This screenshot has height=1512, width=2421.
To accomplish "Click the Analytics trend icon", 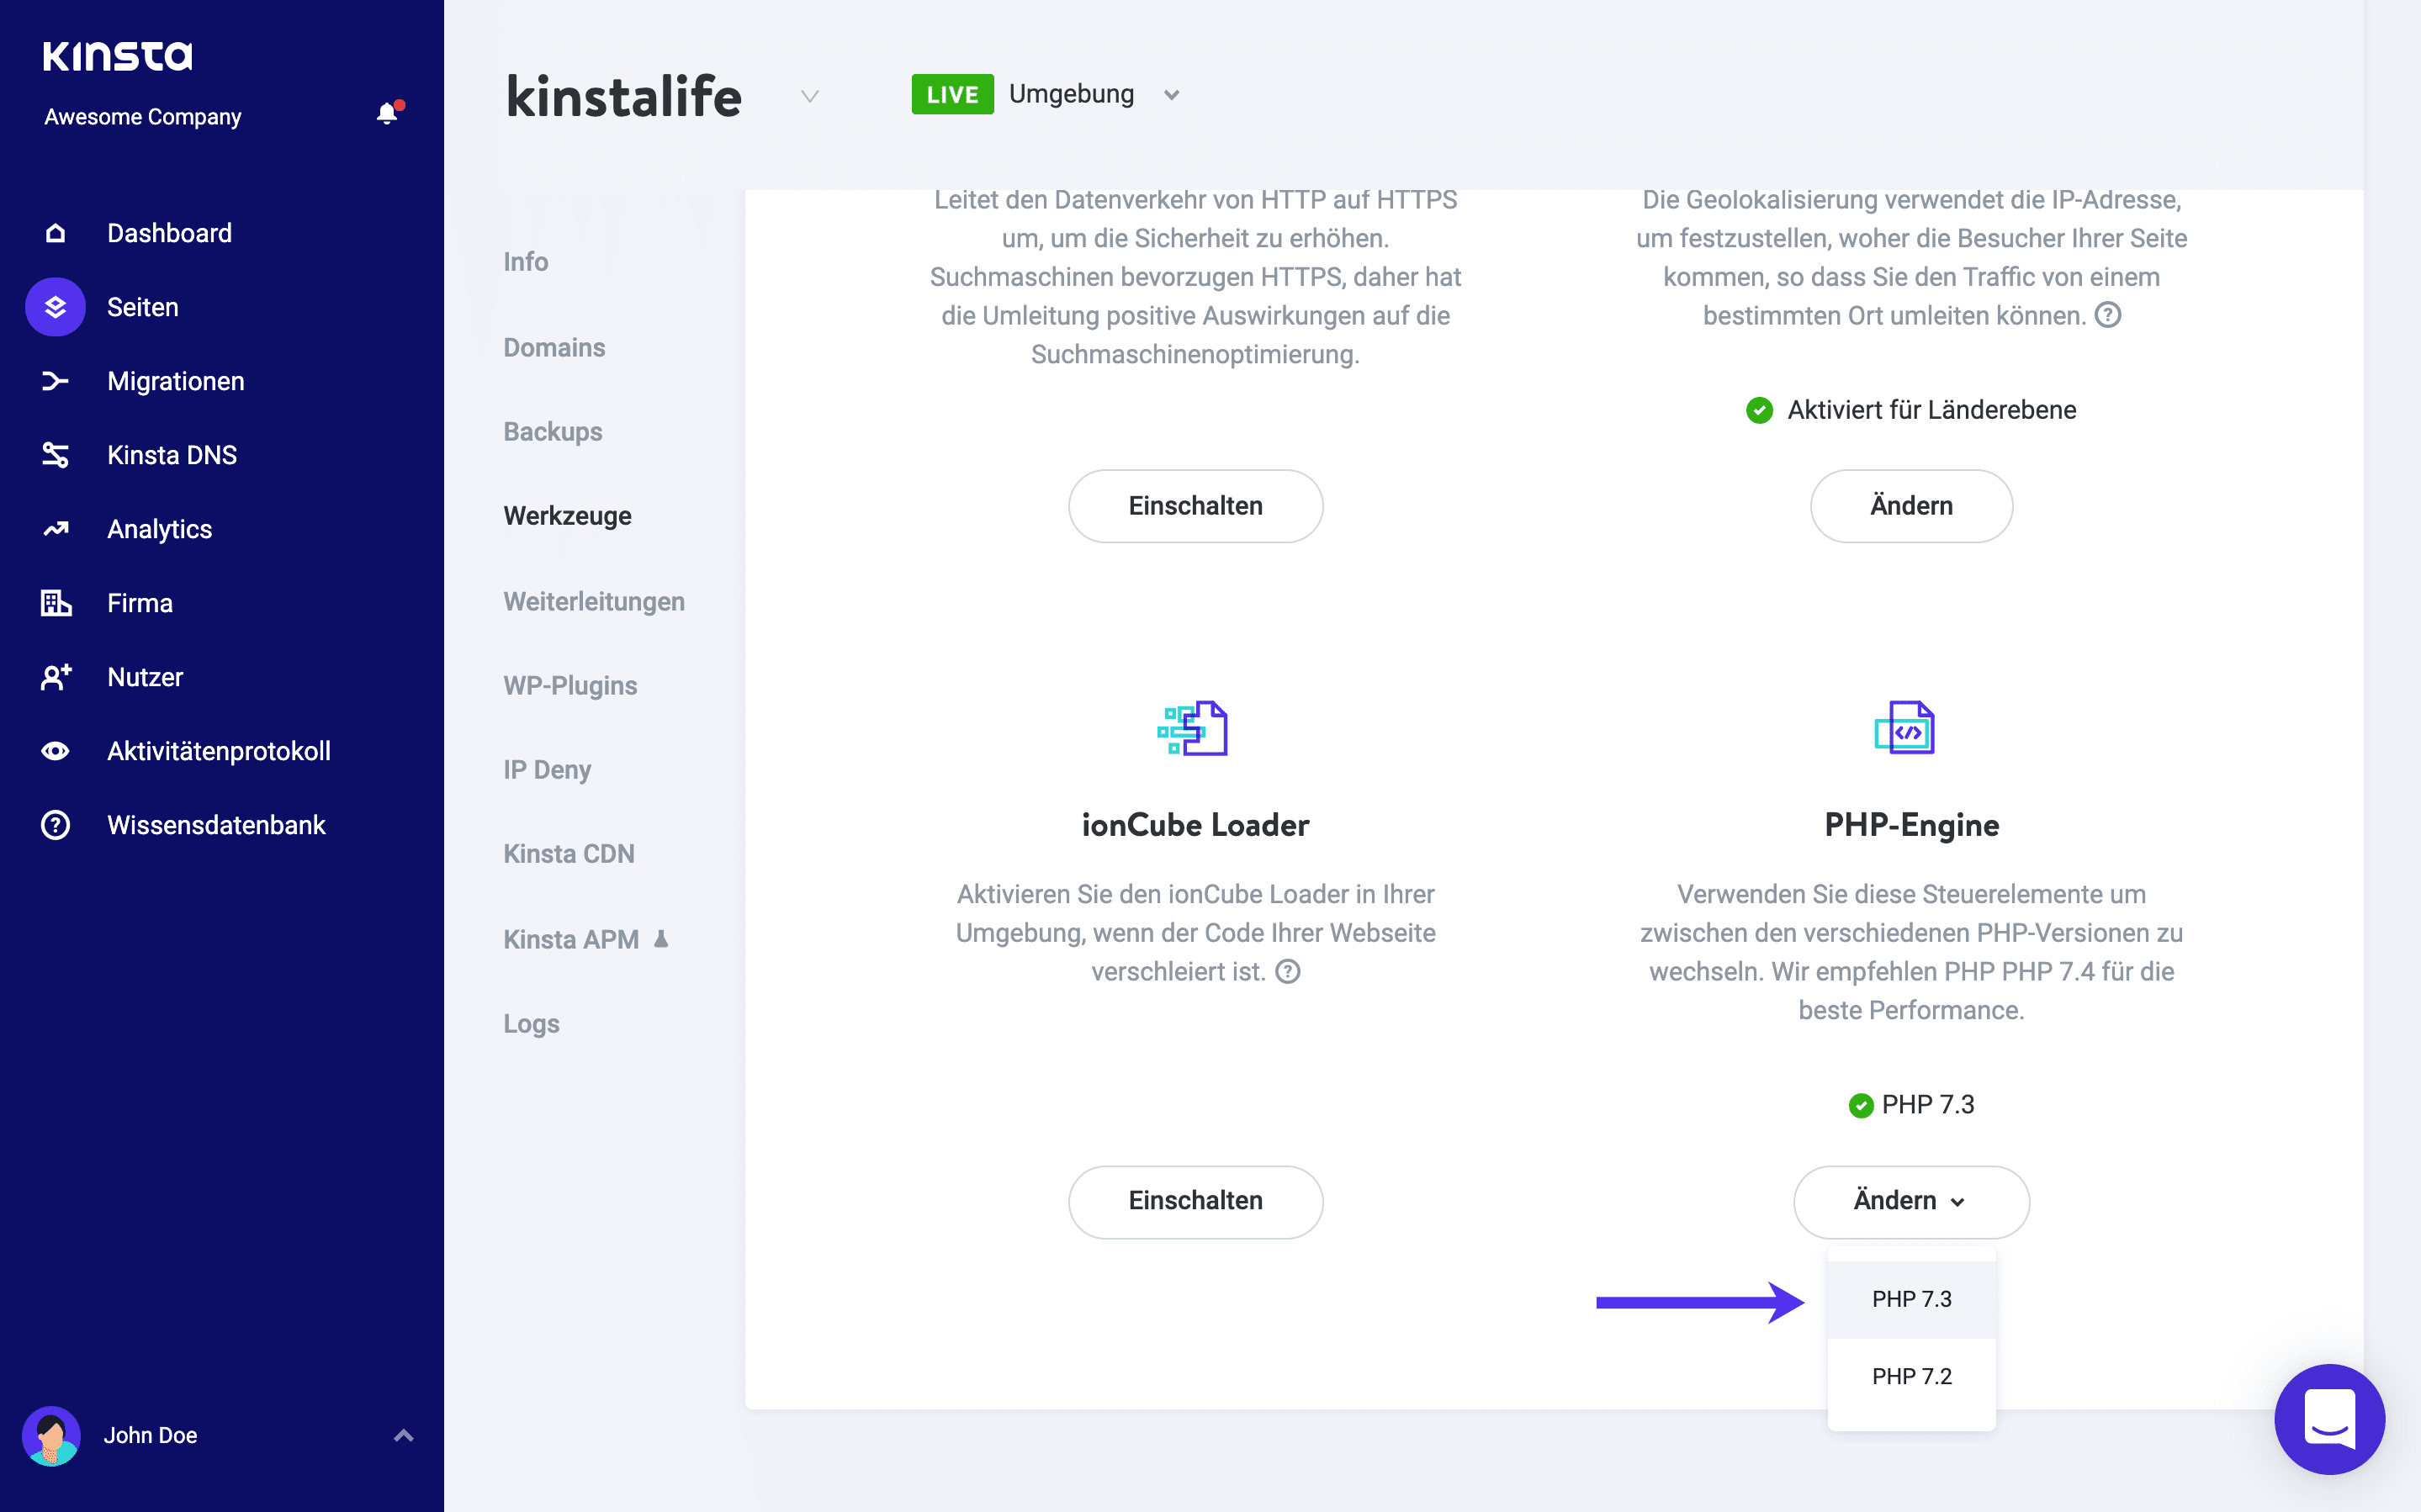I will click(55, 529).
